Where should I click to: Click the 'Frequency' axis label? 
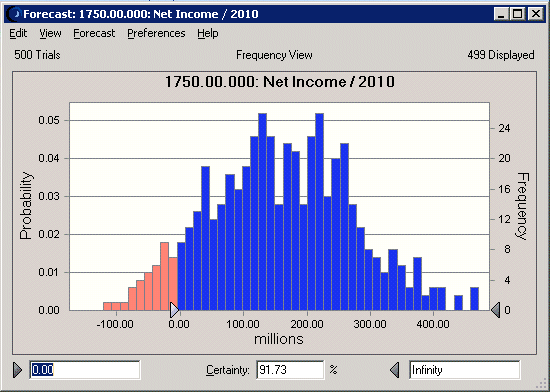tap(522, 206)
